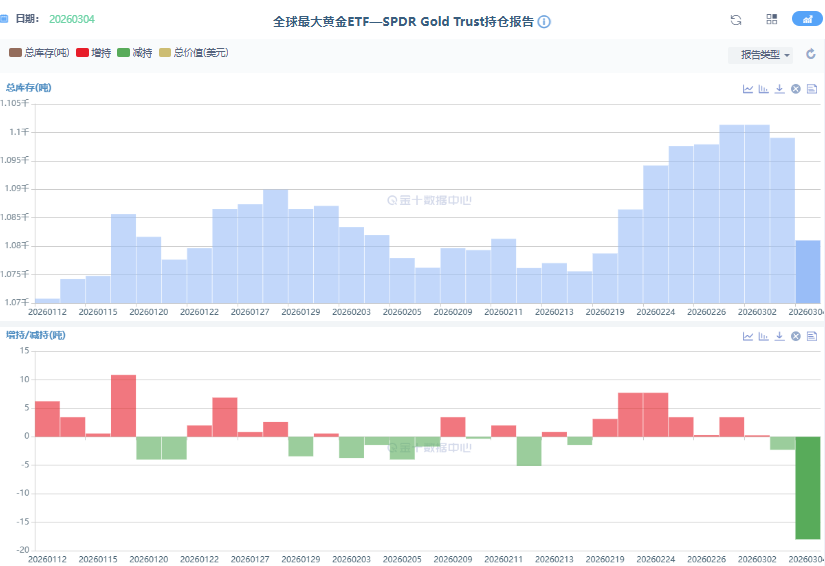Switch 总库存 chart to line view
The image size is (825, 566).
(747, 89)
